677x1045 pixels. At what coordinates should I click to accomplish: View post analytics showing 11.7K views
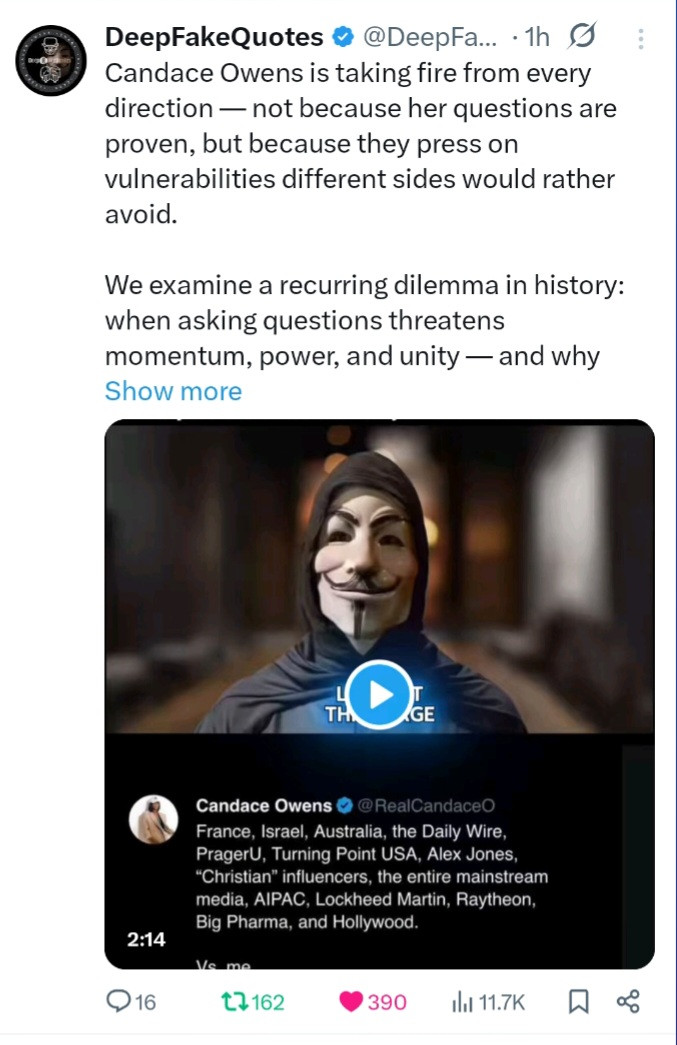point(489,1002)
